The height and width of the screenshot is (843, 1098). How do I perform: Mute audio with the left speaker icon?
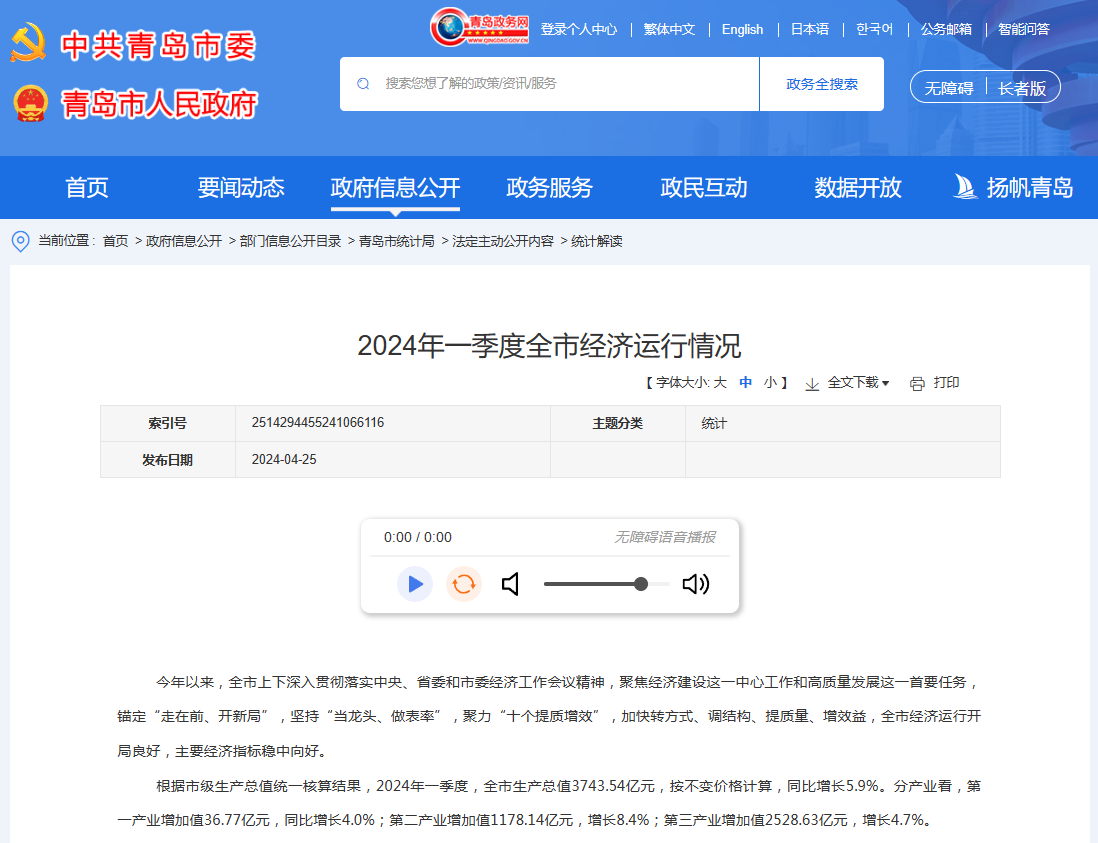511,584
